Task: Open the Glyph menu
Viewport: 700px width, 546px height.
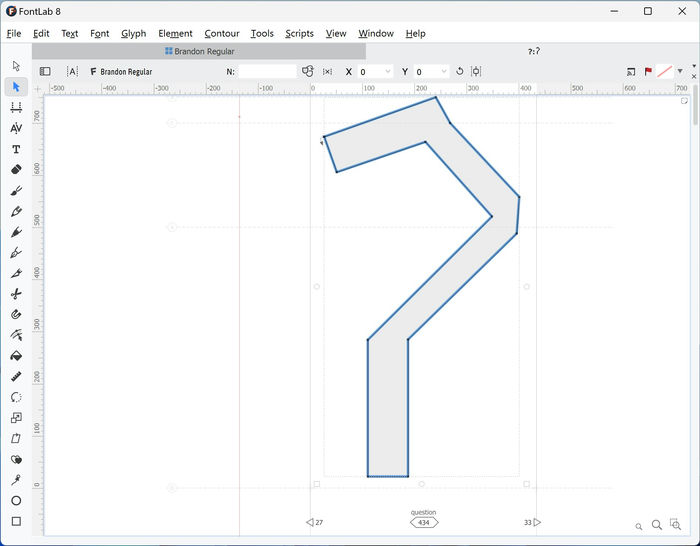Action: [x=133, y=33]
